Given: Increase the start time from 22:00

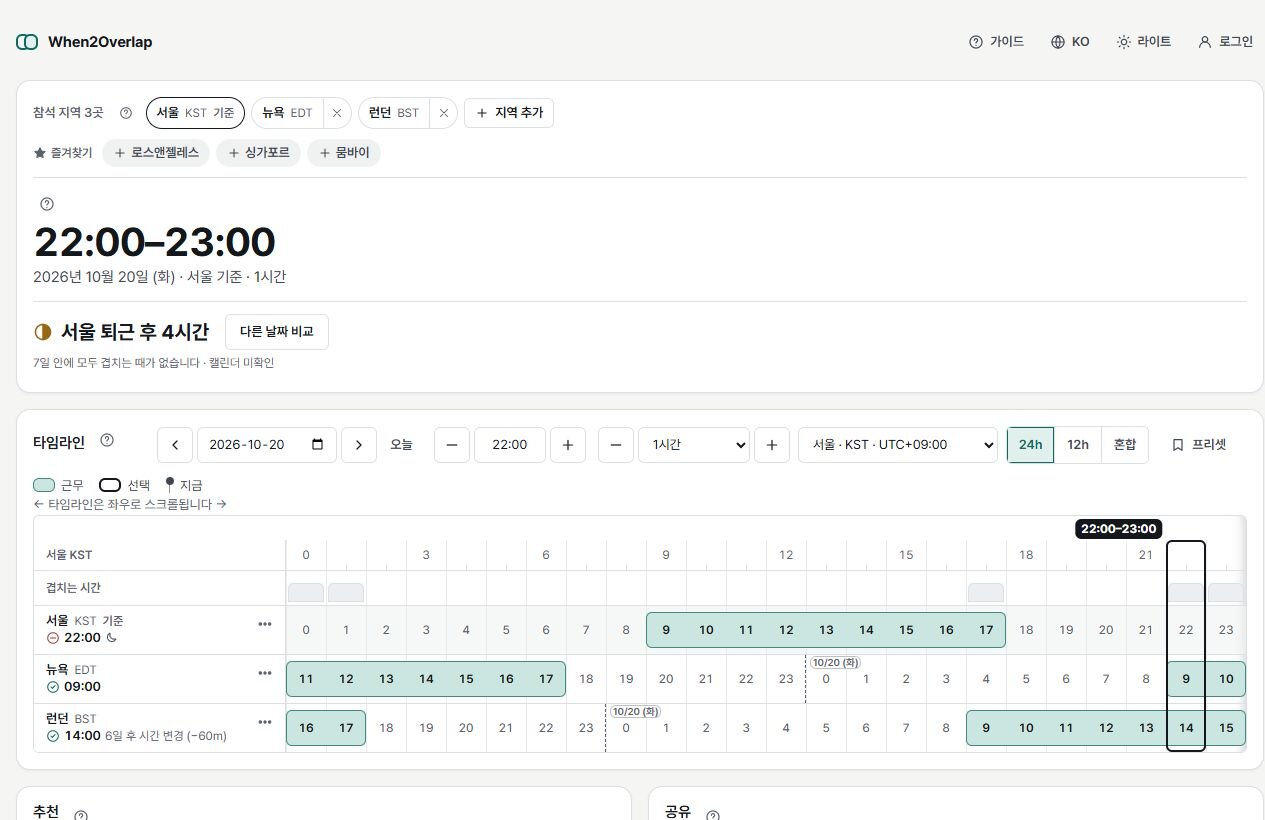Looking at the screenshot, I should [568, 445].
